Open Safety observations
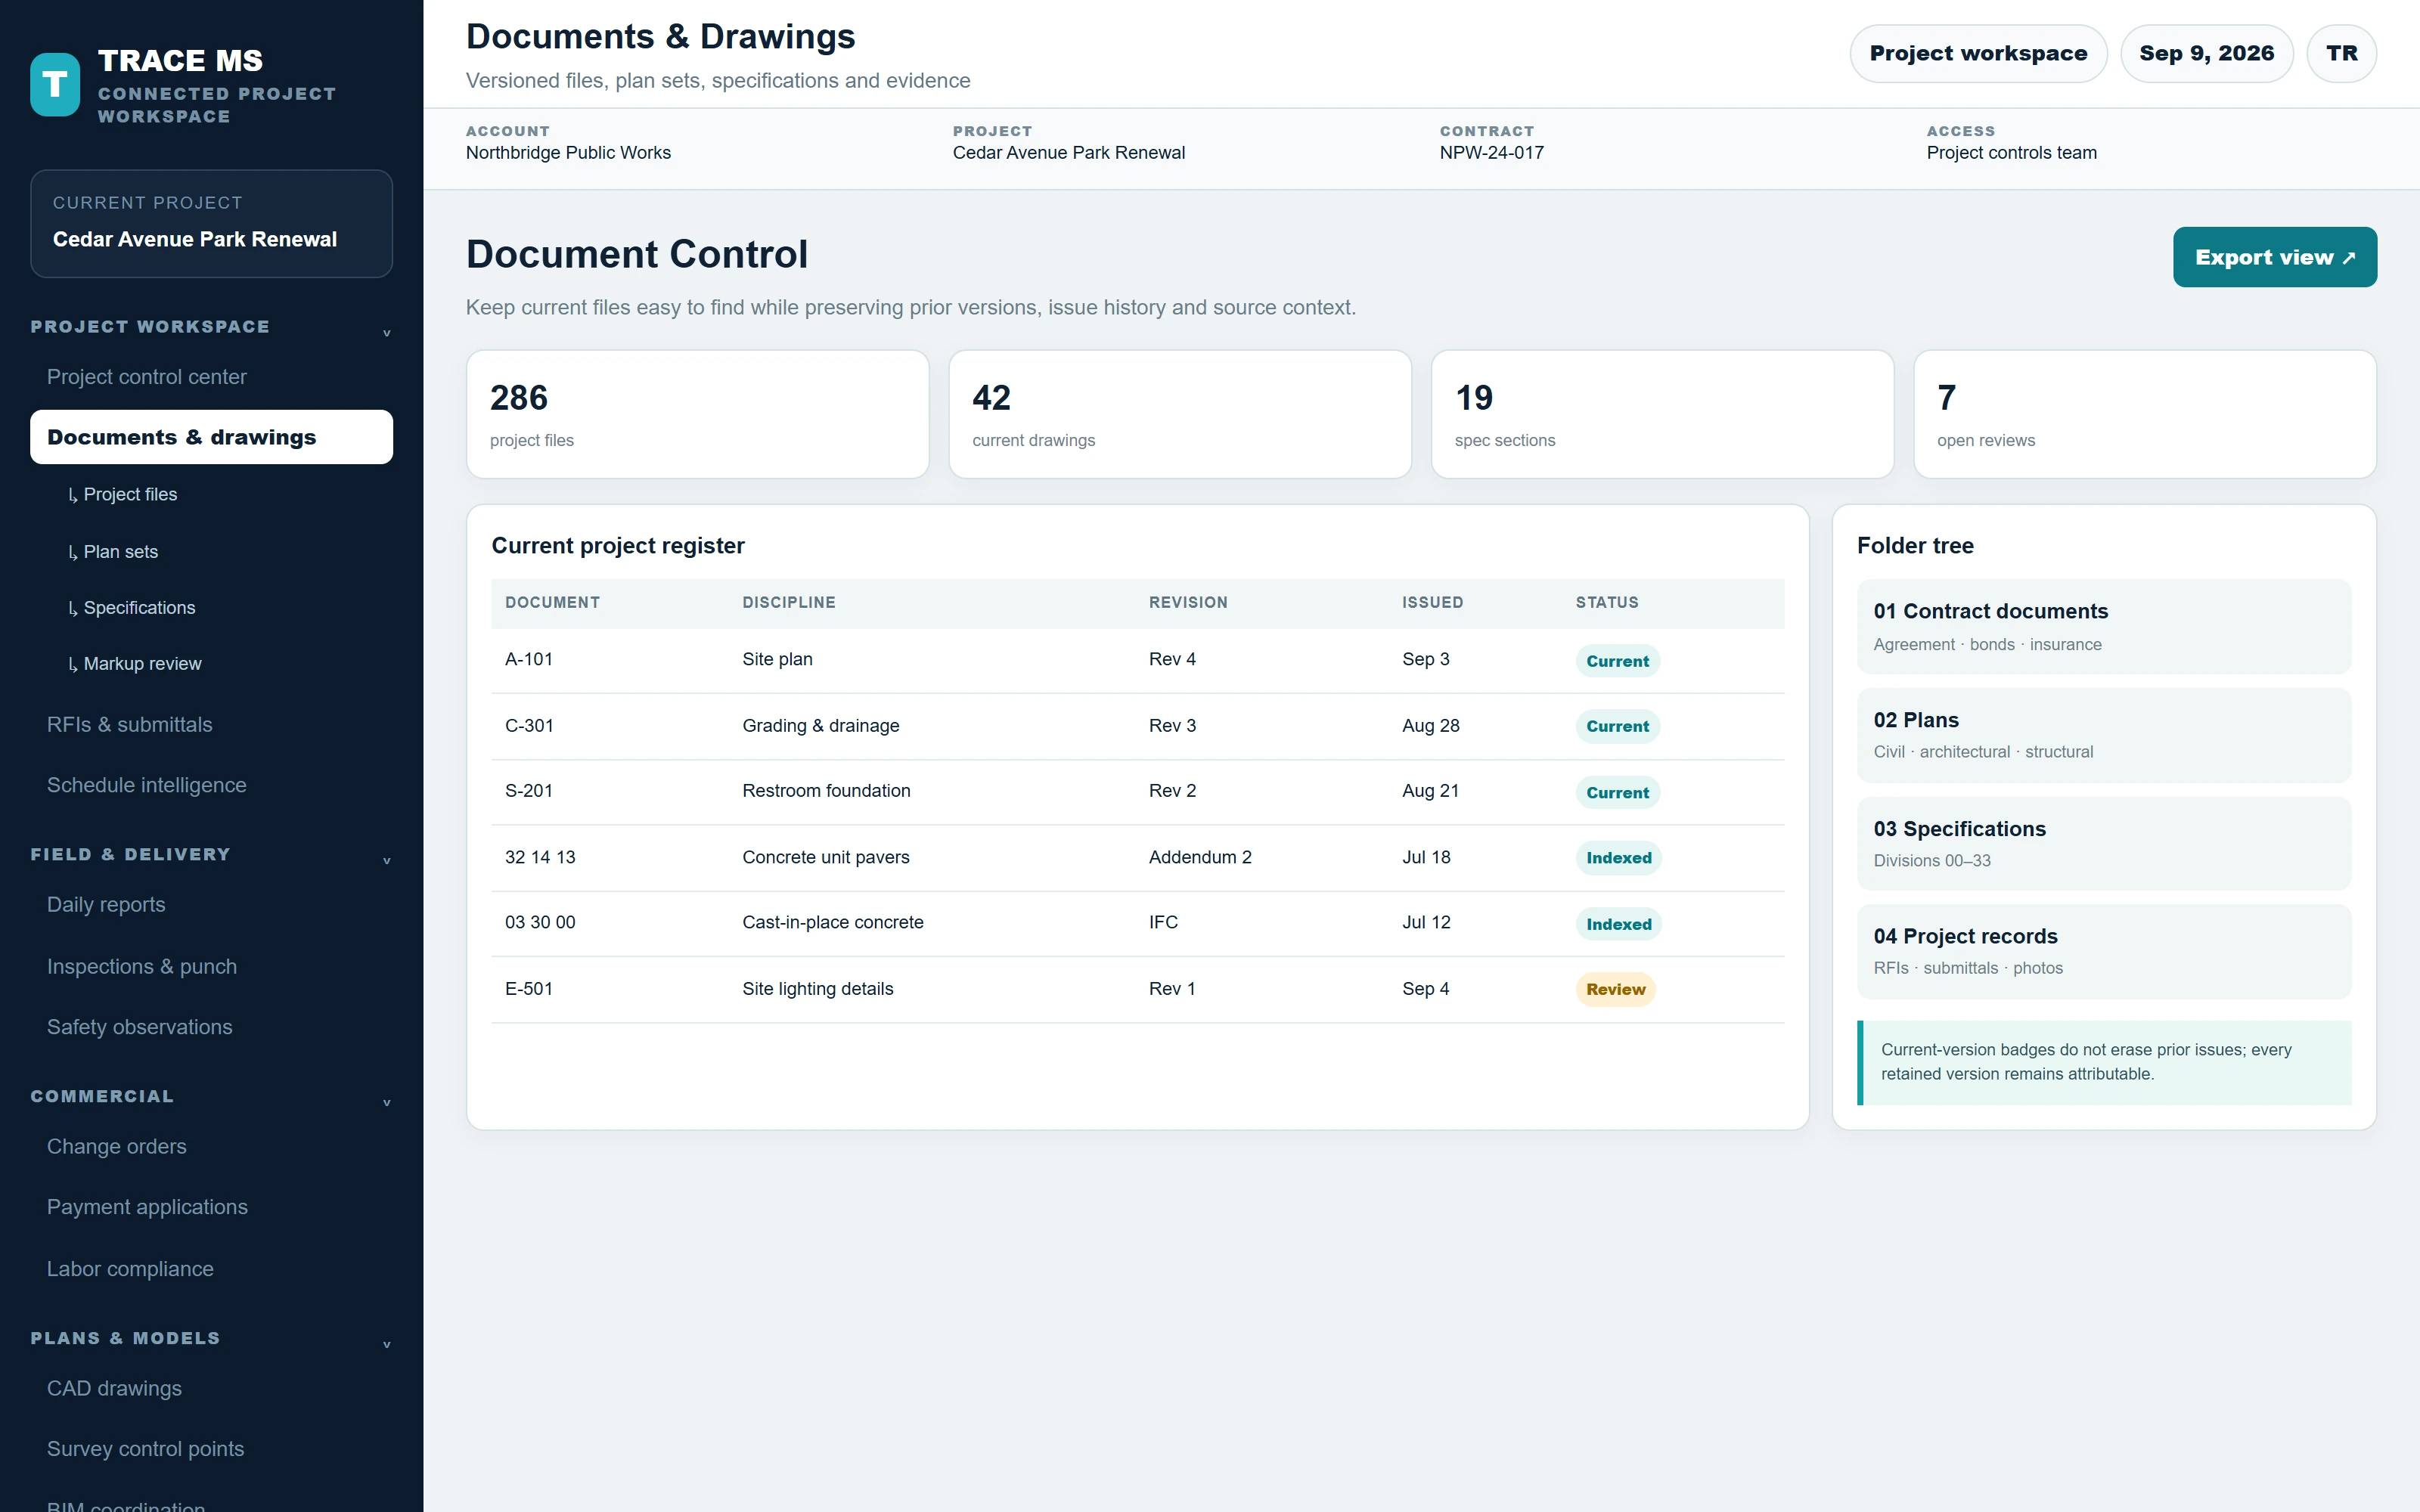This screenshot has width=2420, height=1512. pos(211,1027)
